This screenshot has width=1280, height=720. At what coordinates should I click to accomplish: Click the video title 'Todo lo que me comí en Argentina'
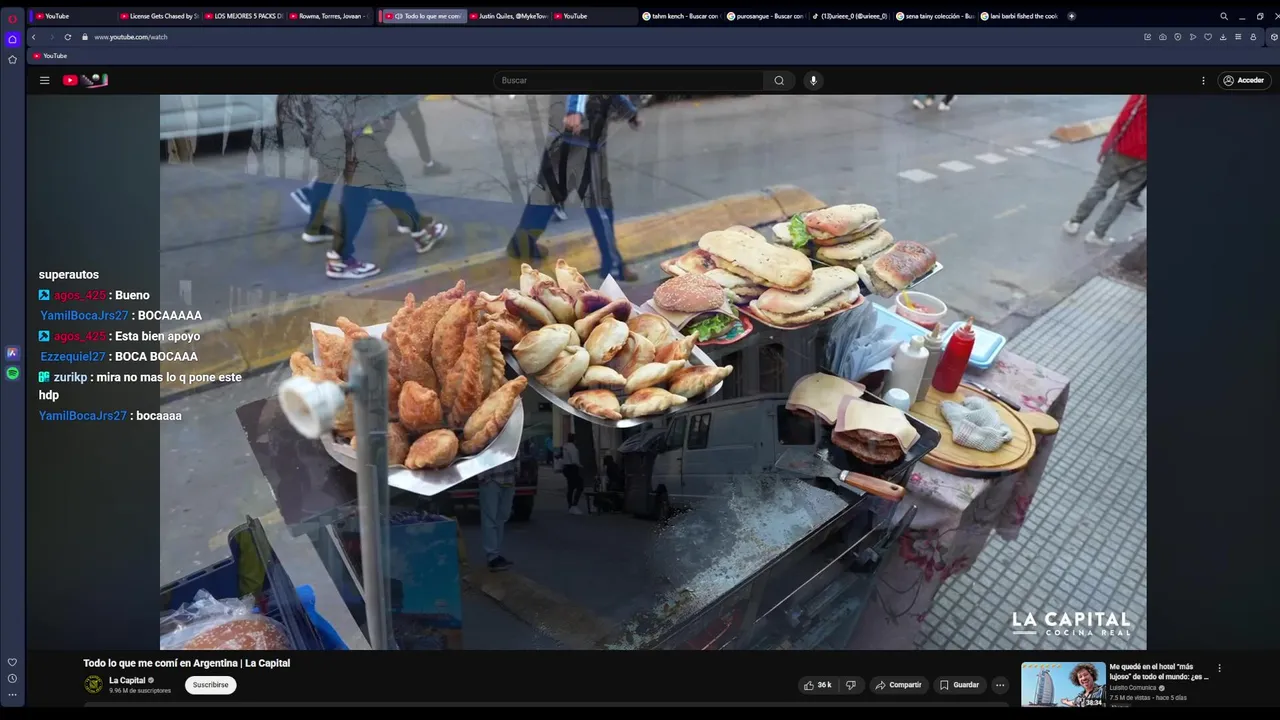(x=186, y=663)
